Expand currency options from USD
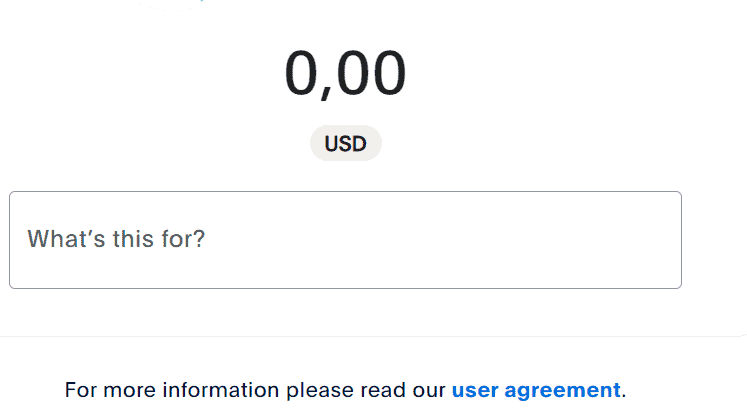The height and width of the screenshot is (417, 747). [x=345, y=143]
